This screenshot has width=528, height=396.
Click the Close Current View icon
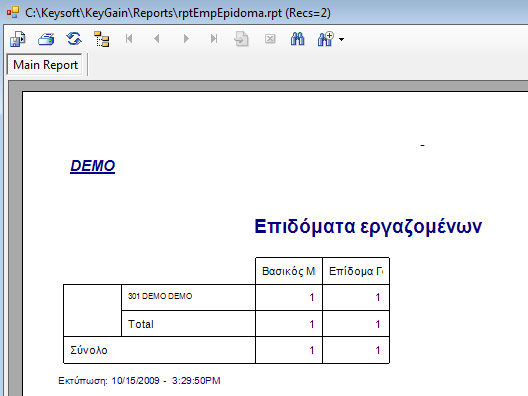click(x=270, y=39)
